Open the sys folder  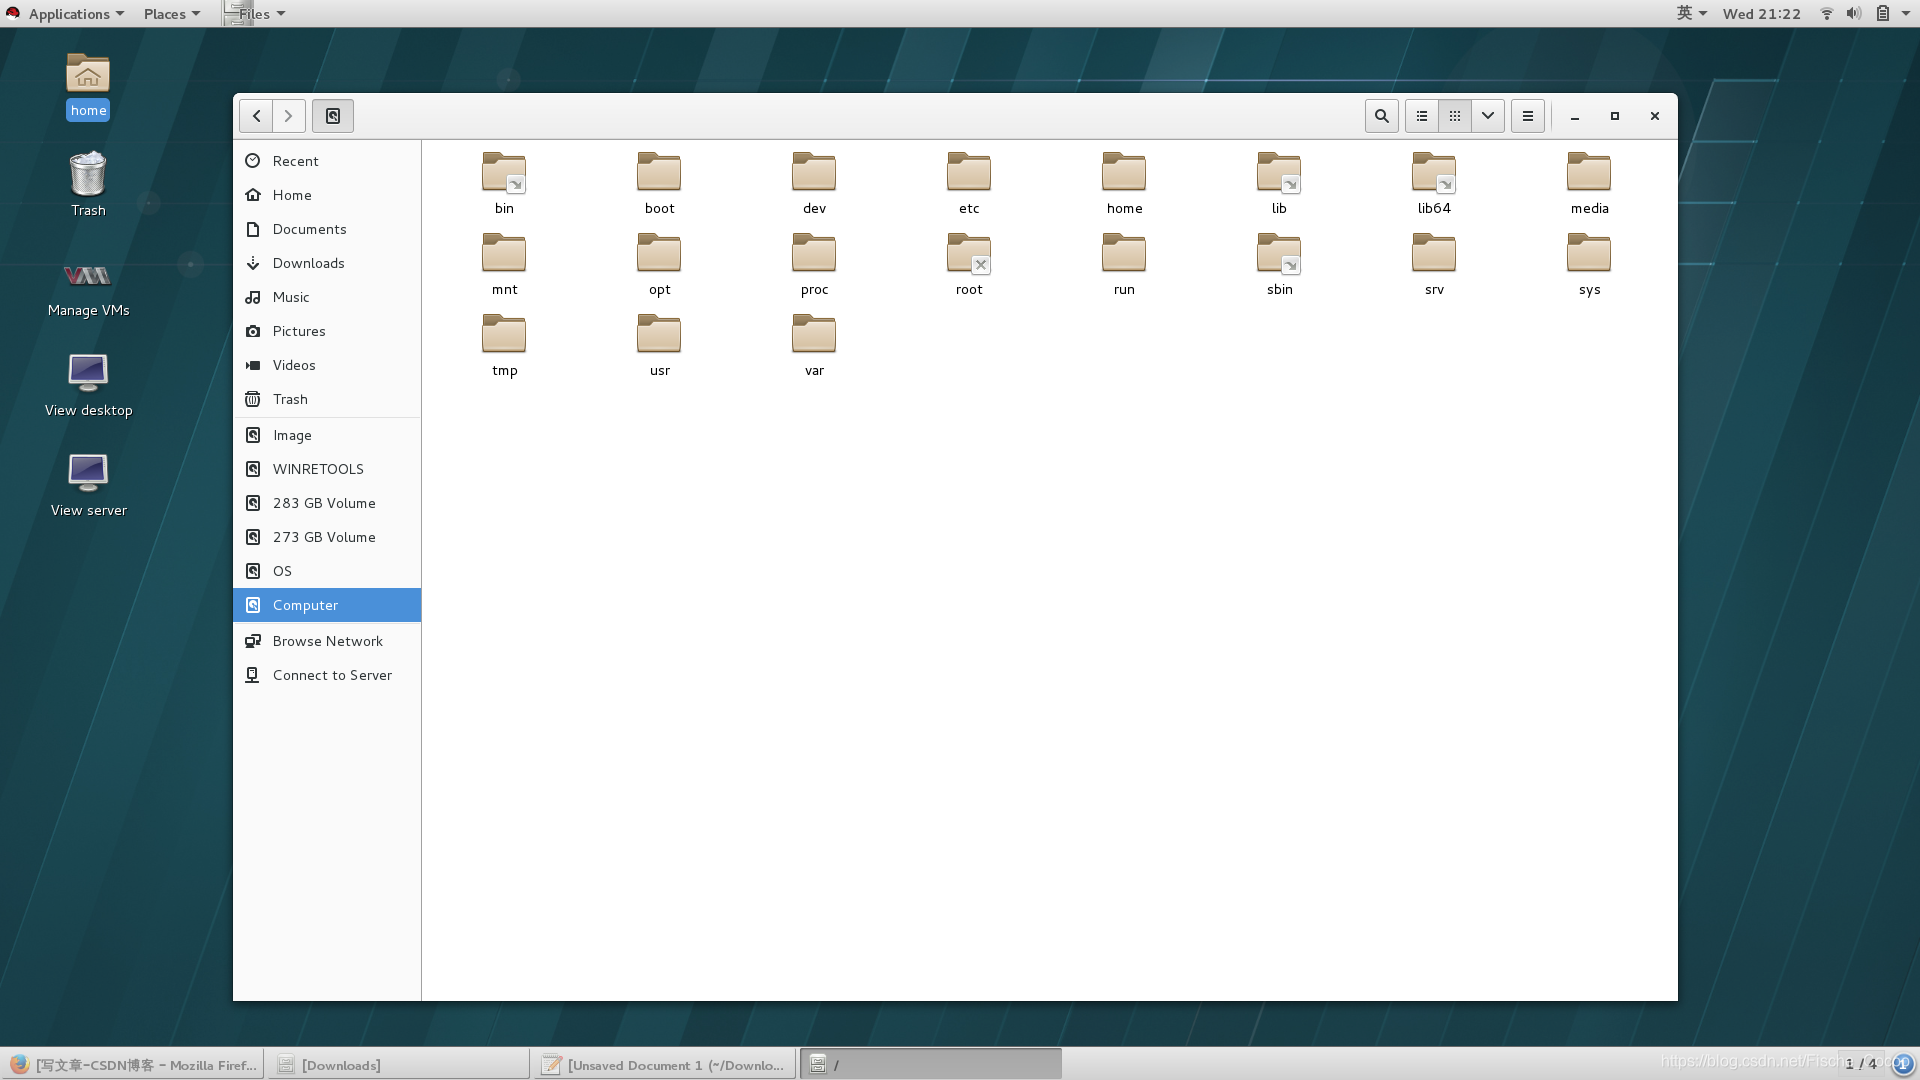tap(1589, 264)
